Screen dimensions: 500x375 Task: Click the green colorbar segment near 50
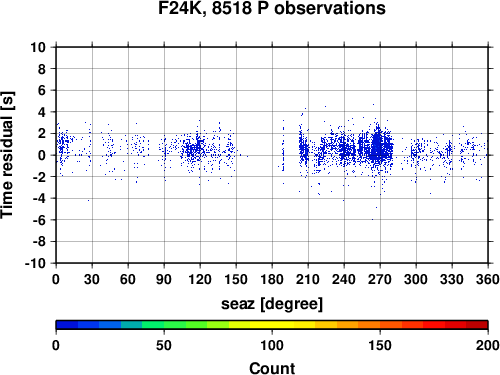pos(164,325)
